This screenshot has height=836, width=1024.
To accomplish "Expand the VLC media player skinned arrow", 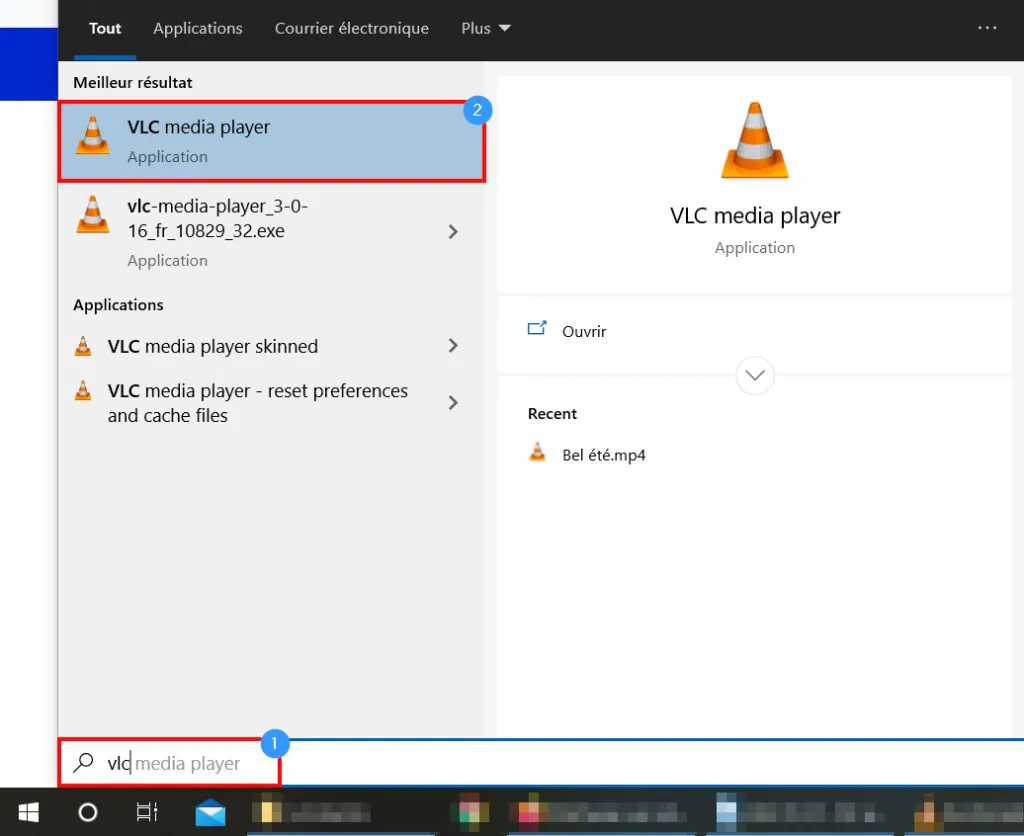I will [453, 346].
